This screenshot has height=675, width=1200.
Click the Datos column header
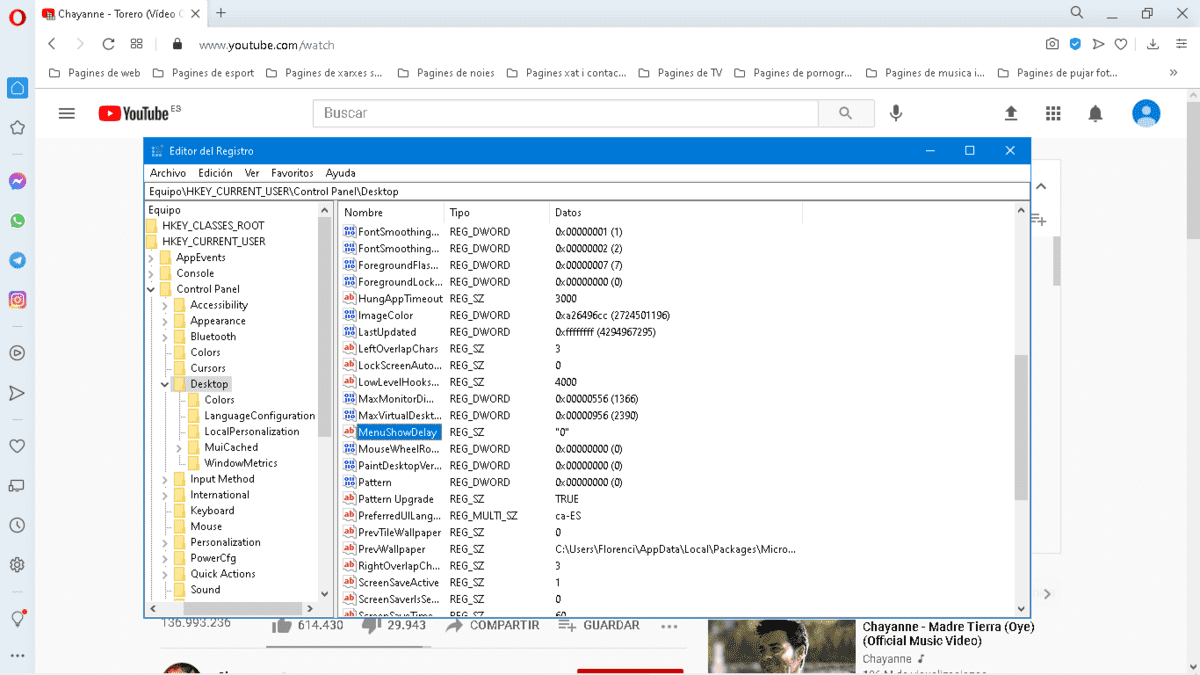coord(676,212)
